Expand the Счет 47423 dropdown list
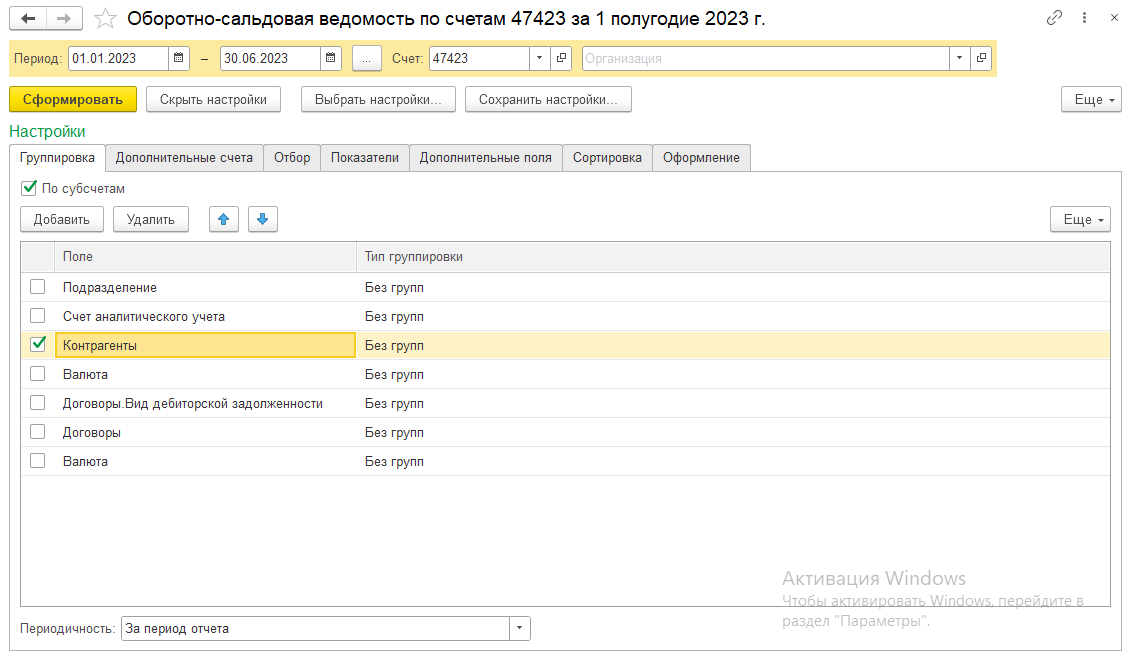Screen dimensions: 1133x655 pos(540,59)
